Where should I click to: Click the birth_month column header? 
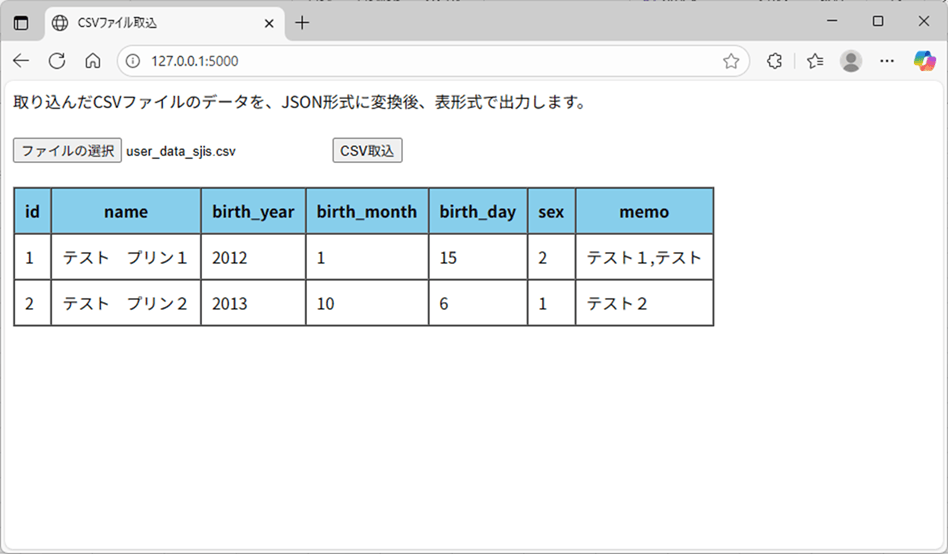pos(366,211)
